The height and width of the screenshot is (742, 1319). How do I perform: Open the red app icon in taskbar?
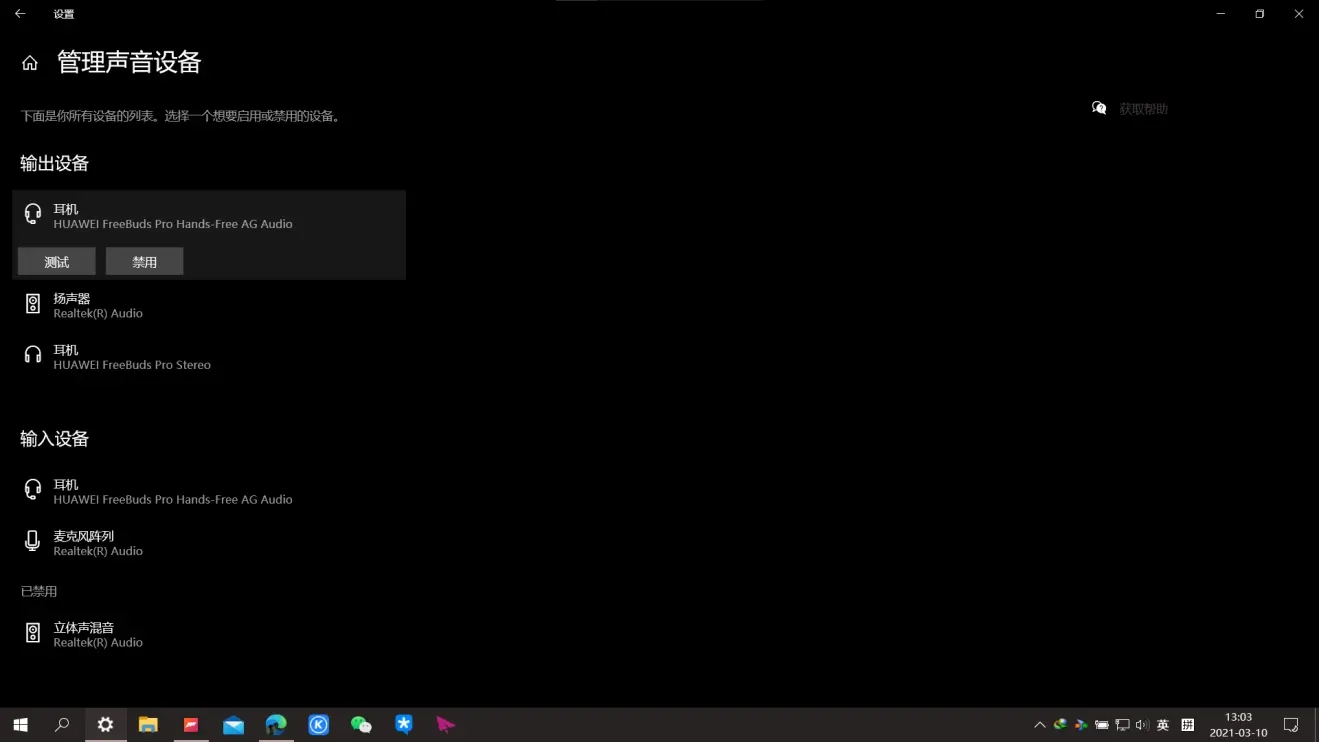(x=191, y=725)
